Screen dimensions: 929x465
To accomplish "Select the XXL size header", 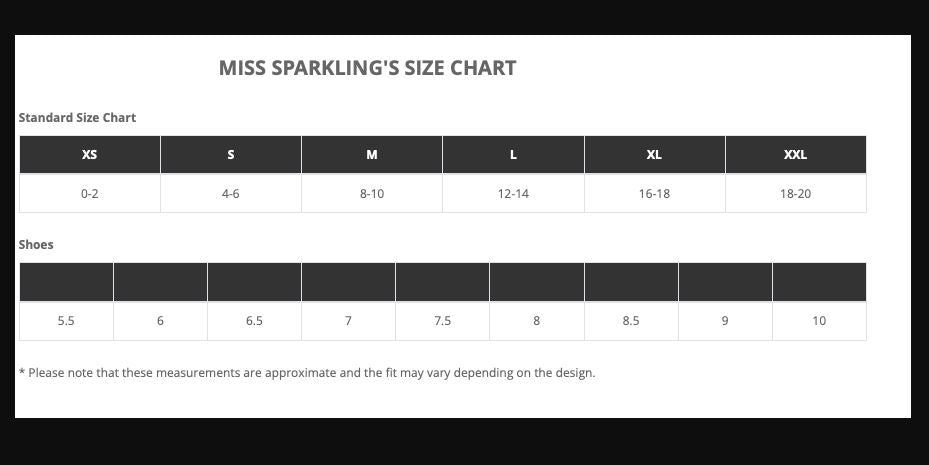I will (x=796, y=155).
